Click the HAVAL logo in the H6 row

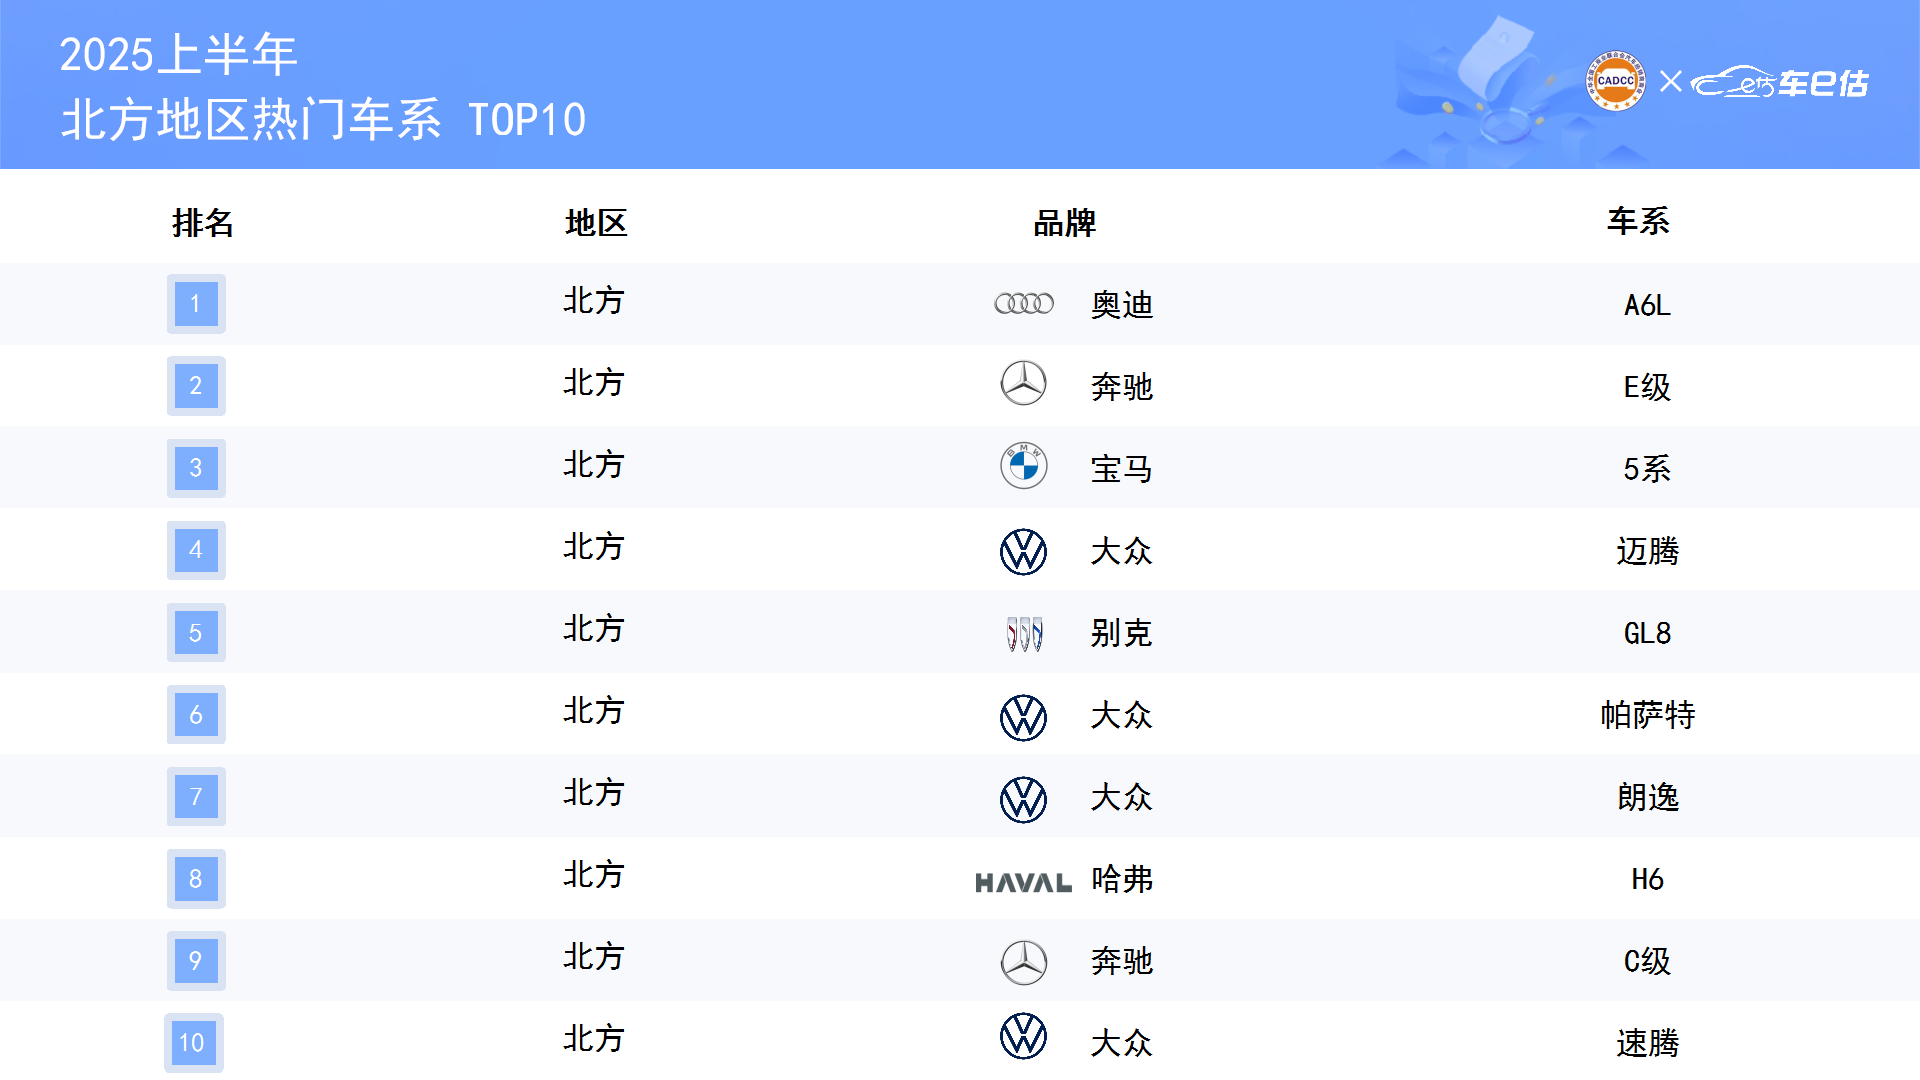coord(1023,883)
